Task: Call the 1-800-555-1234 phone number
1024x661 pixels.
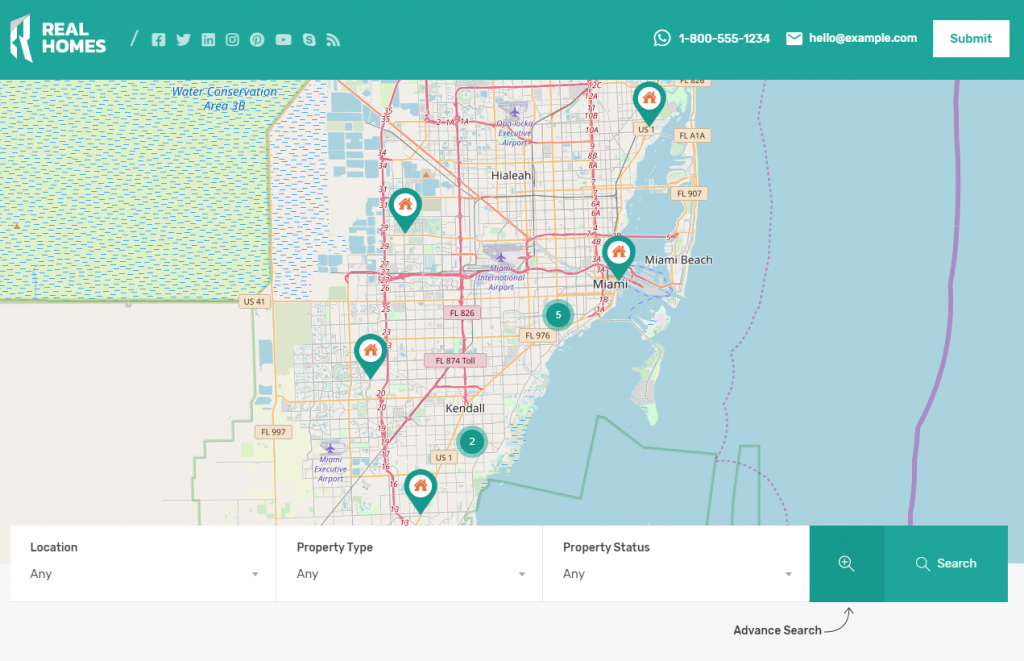Action: (x=724, y=39)
